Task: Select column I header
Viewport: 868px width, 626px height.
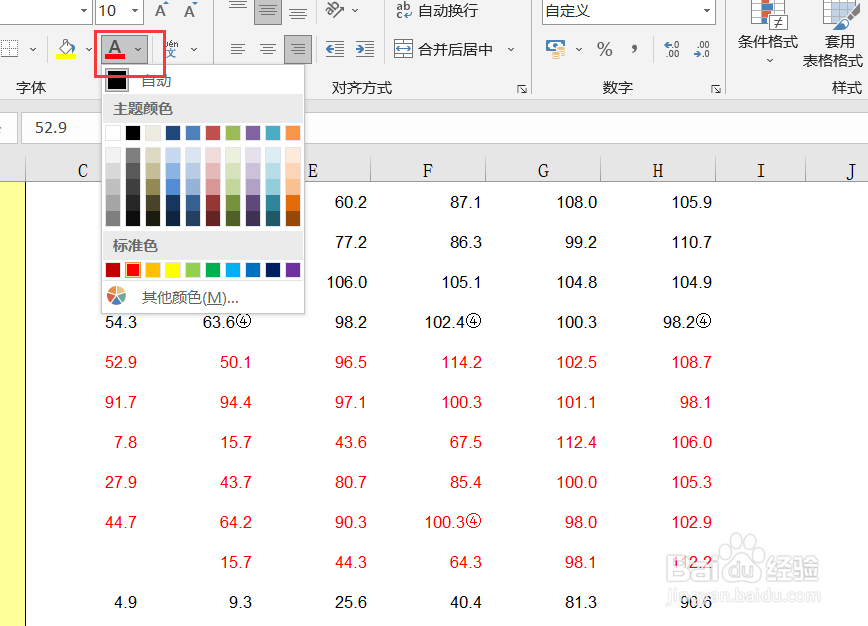Action: [x=761, y=170]
